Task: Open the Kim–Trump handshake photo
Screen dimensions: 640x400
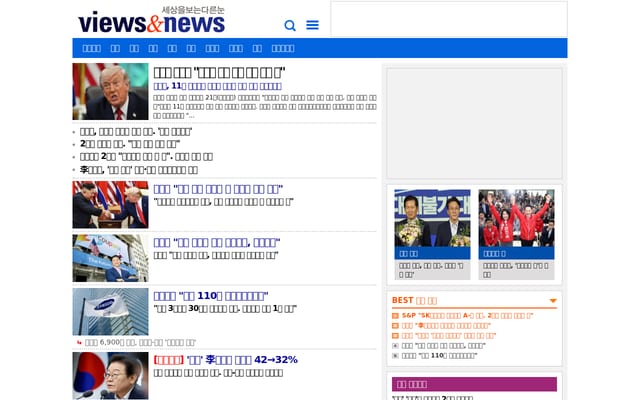Action: (x=111, y=205)
